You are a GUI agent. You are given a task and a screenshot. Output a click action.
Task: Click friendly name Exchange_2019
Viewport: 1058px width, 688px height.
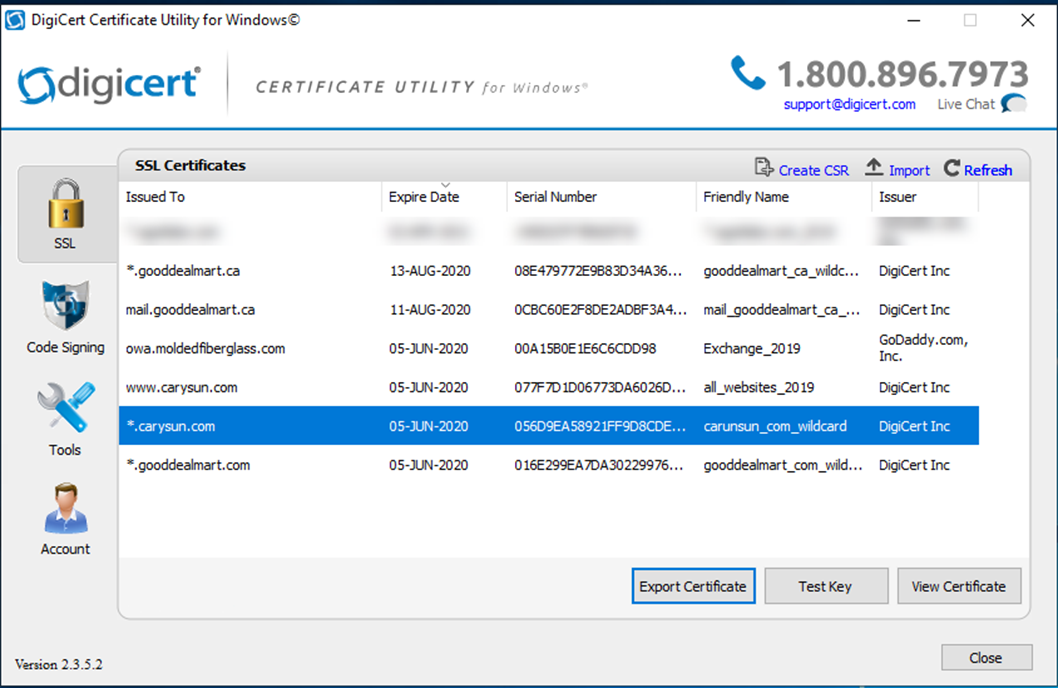[x=752, y=349]
